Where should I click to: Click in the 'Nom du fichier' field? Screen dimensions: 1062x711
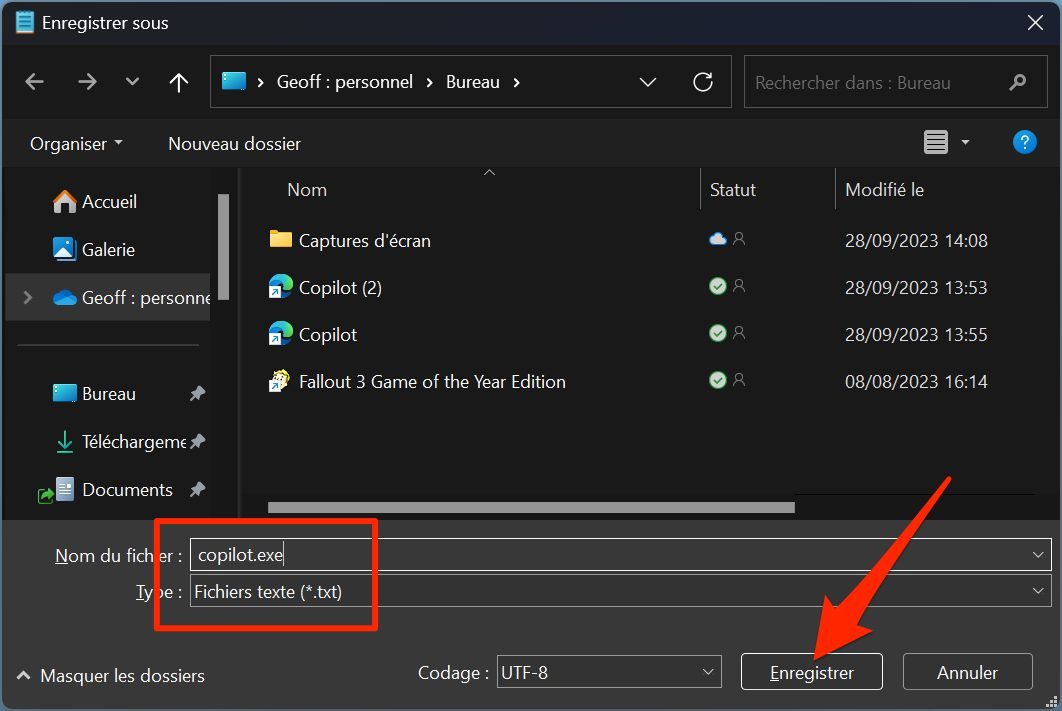coord(620,555)
